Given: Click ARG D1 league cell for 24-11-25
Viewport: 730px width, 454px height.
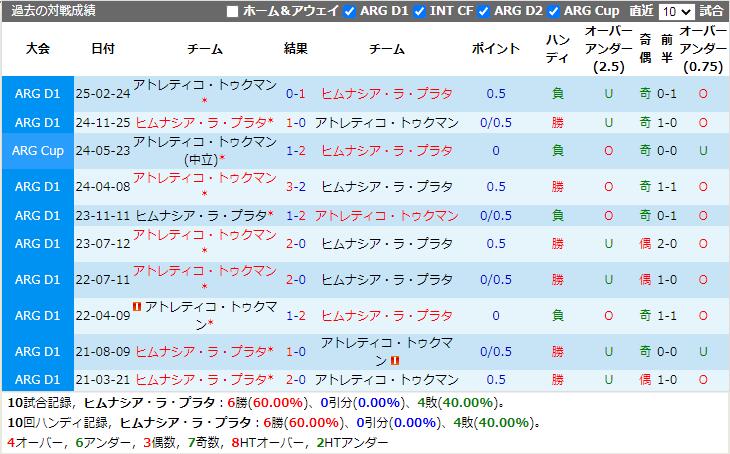Looking at the screenshot, I should (38, 122).
